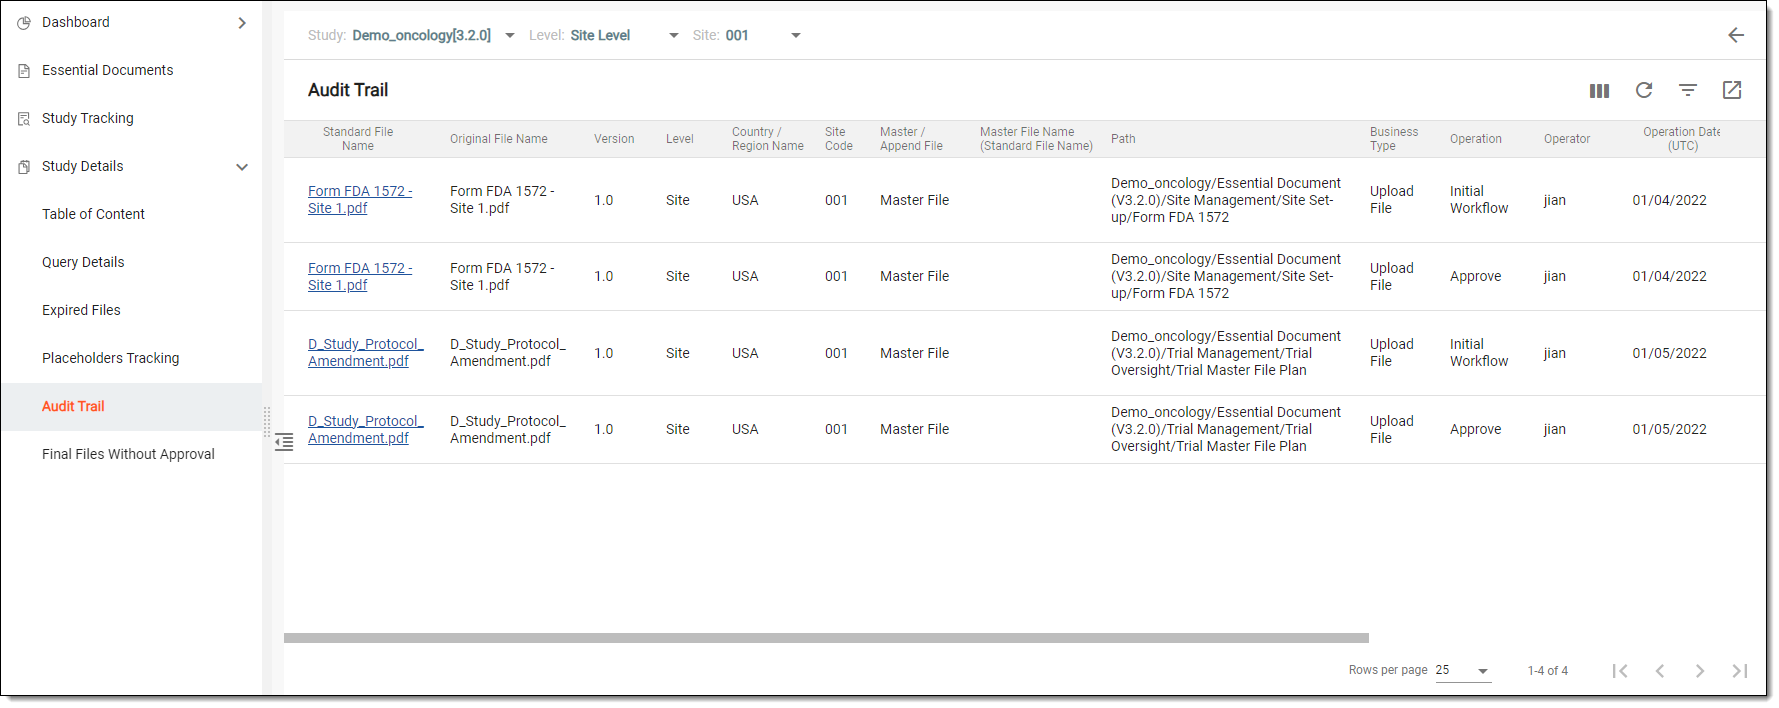The height and width of the screenshot is (708, 1779).
Task: Click the horizontal scrollbar below the table
Action: click(x=826, y=638)
